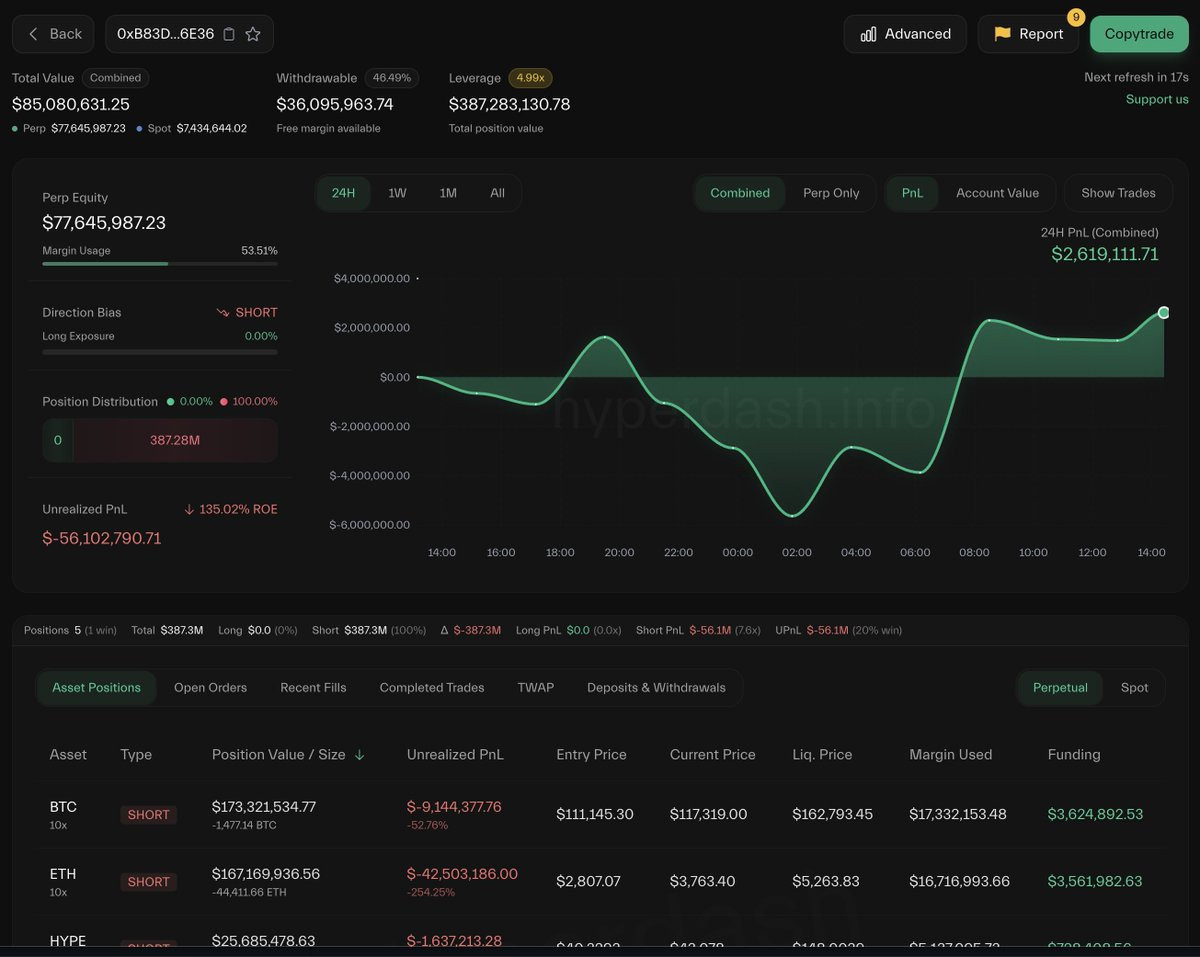Switch chart to Combined mode

(x=740, y=193)
